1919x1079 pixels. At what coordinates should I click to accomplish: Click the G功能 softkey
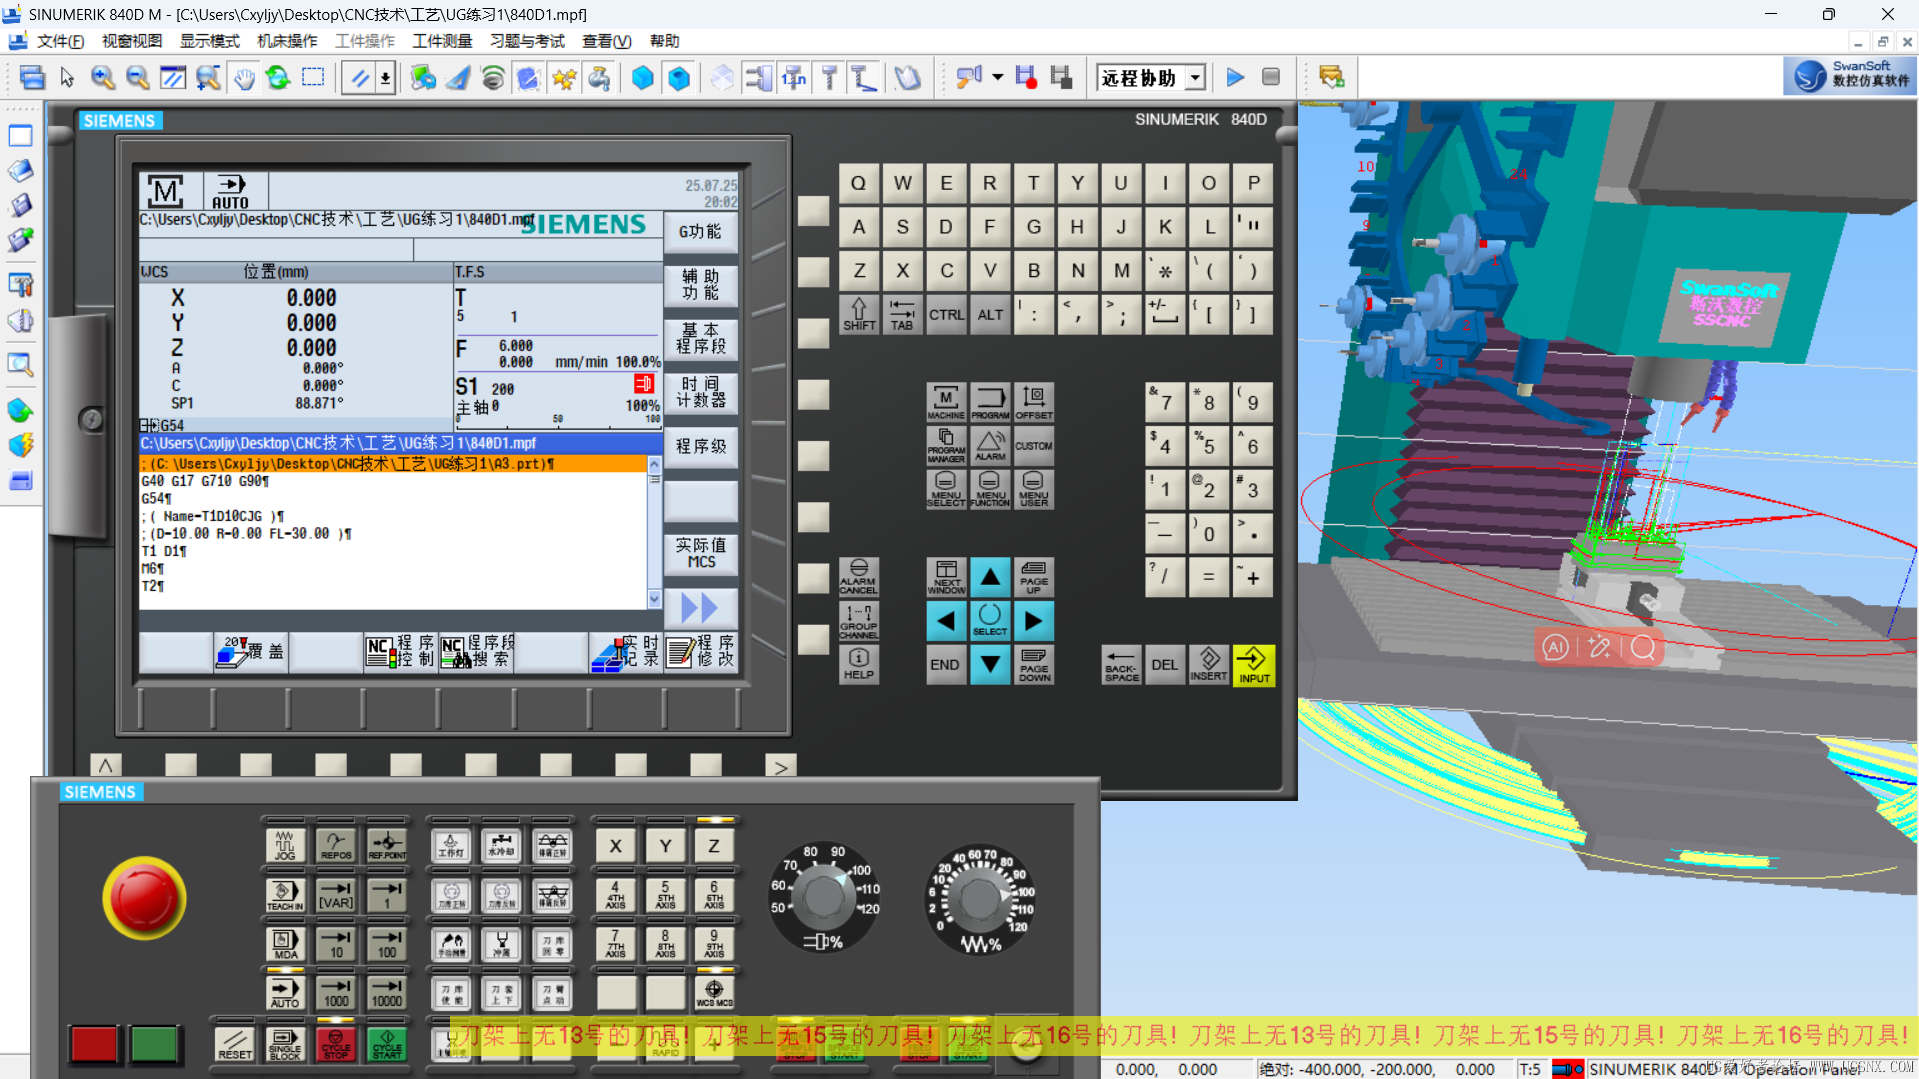pyautogui.click(x=700, y=231)
